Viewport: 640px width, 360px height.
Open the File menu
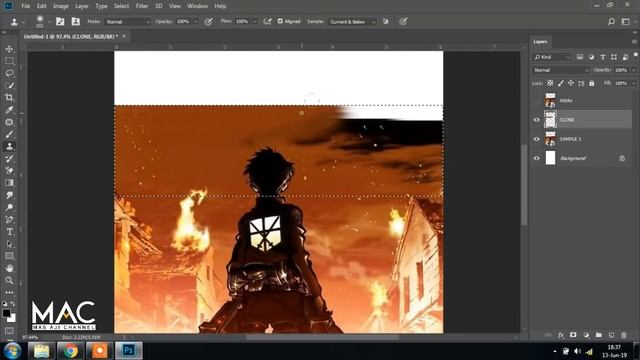(26, 6)
